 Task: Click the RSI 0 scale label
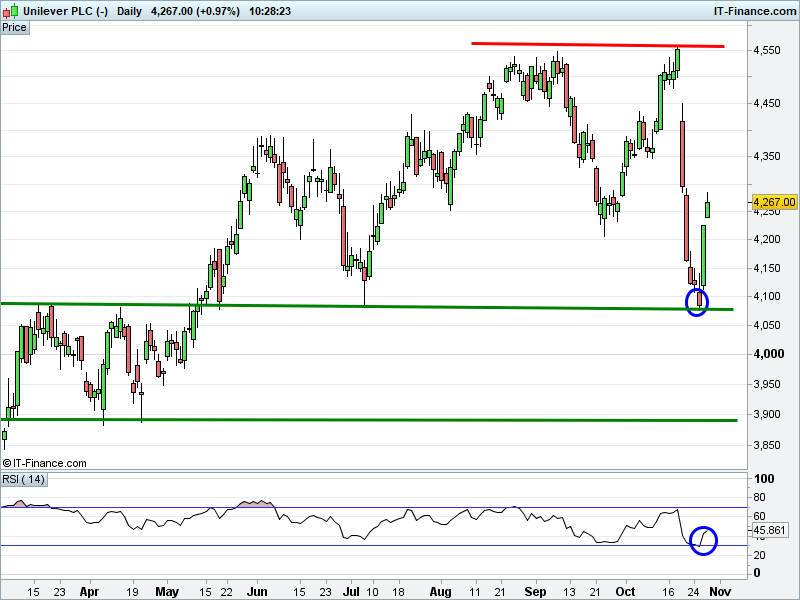point(757,572)
